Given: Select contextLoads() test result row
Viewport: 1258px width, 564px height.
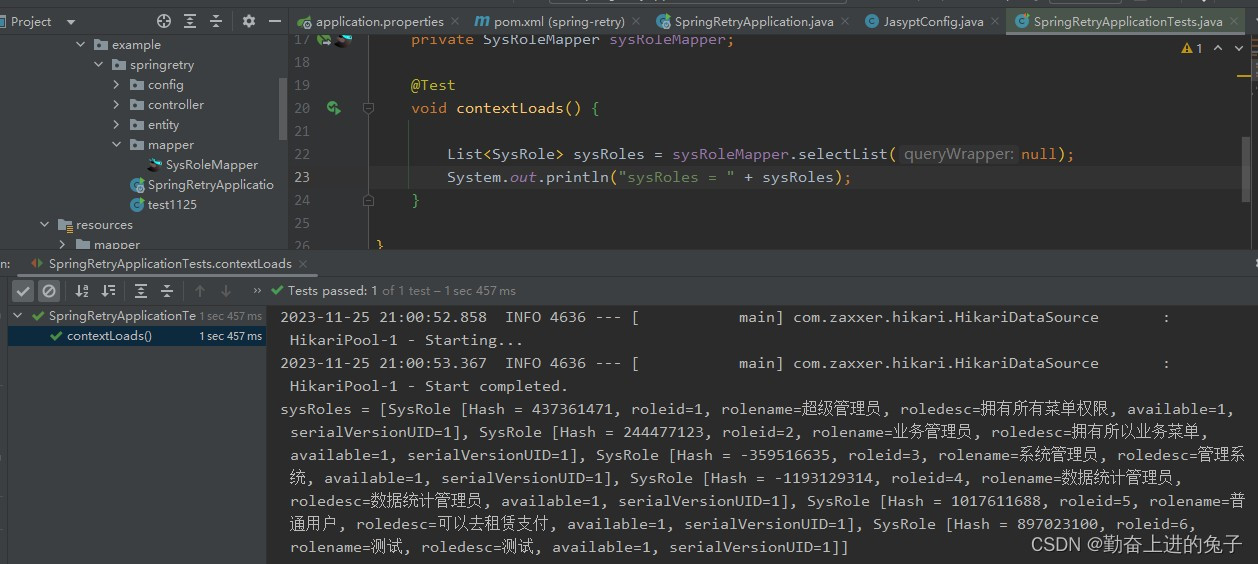Looking at the screenshot, I should click(x=137, y=336).
